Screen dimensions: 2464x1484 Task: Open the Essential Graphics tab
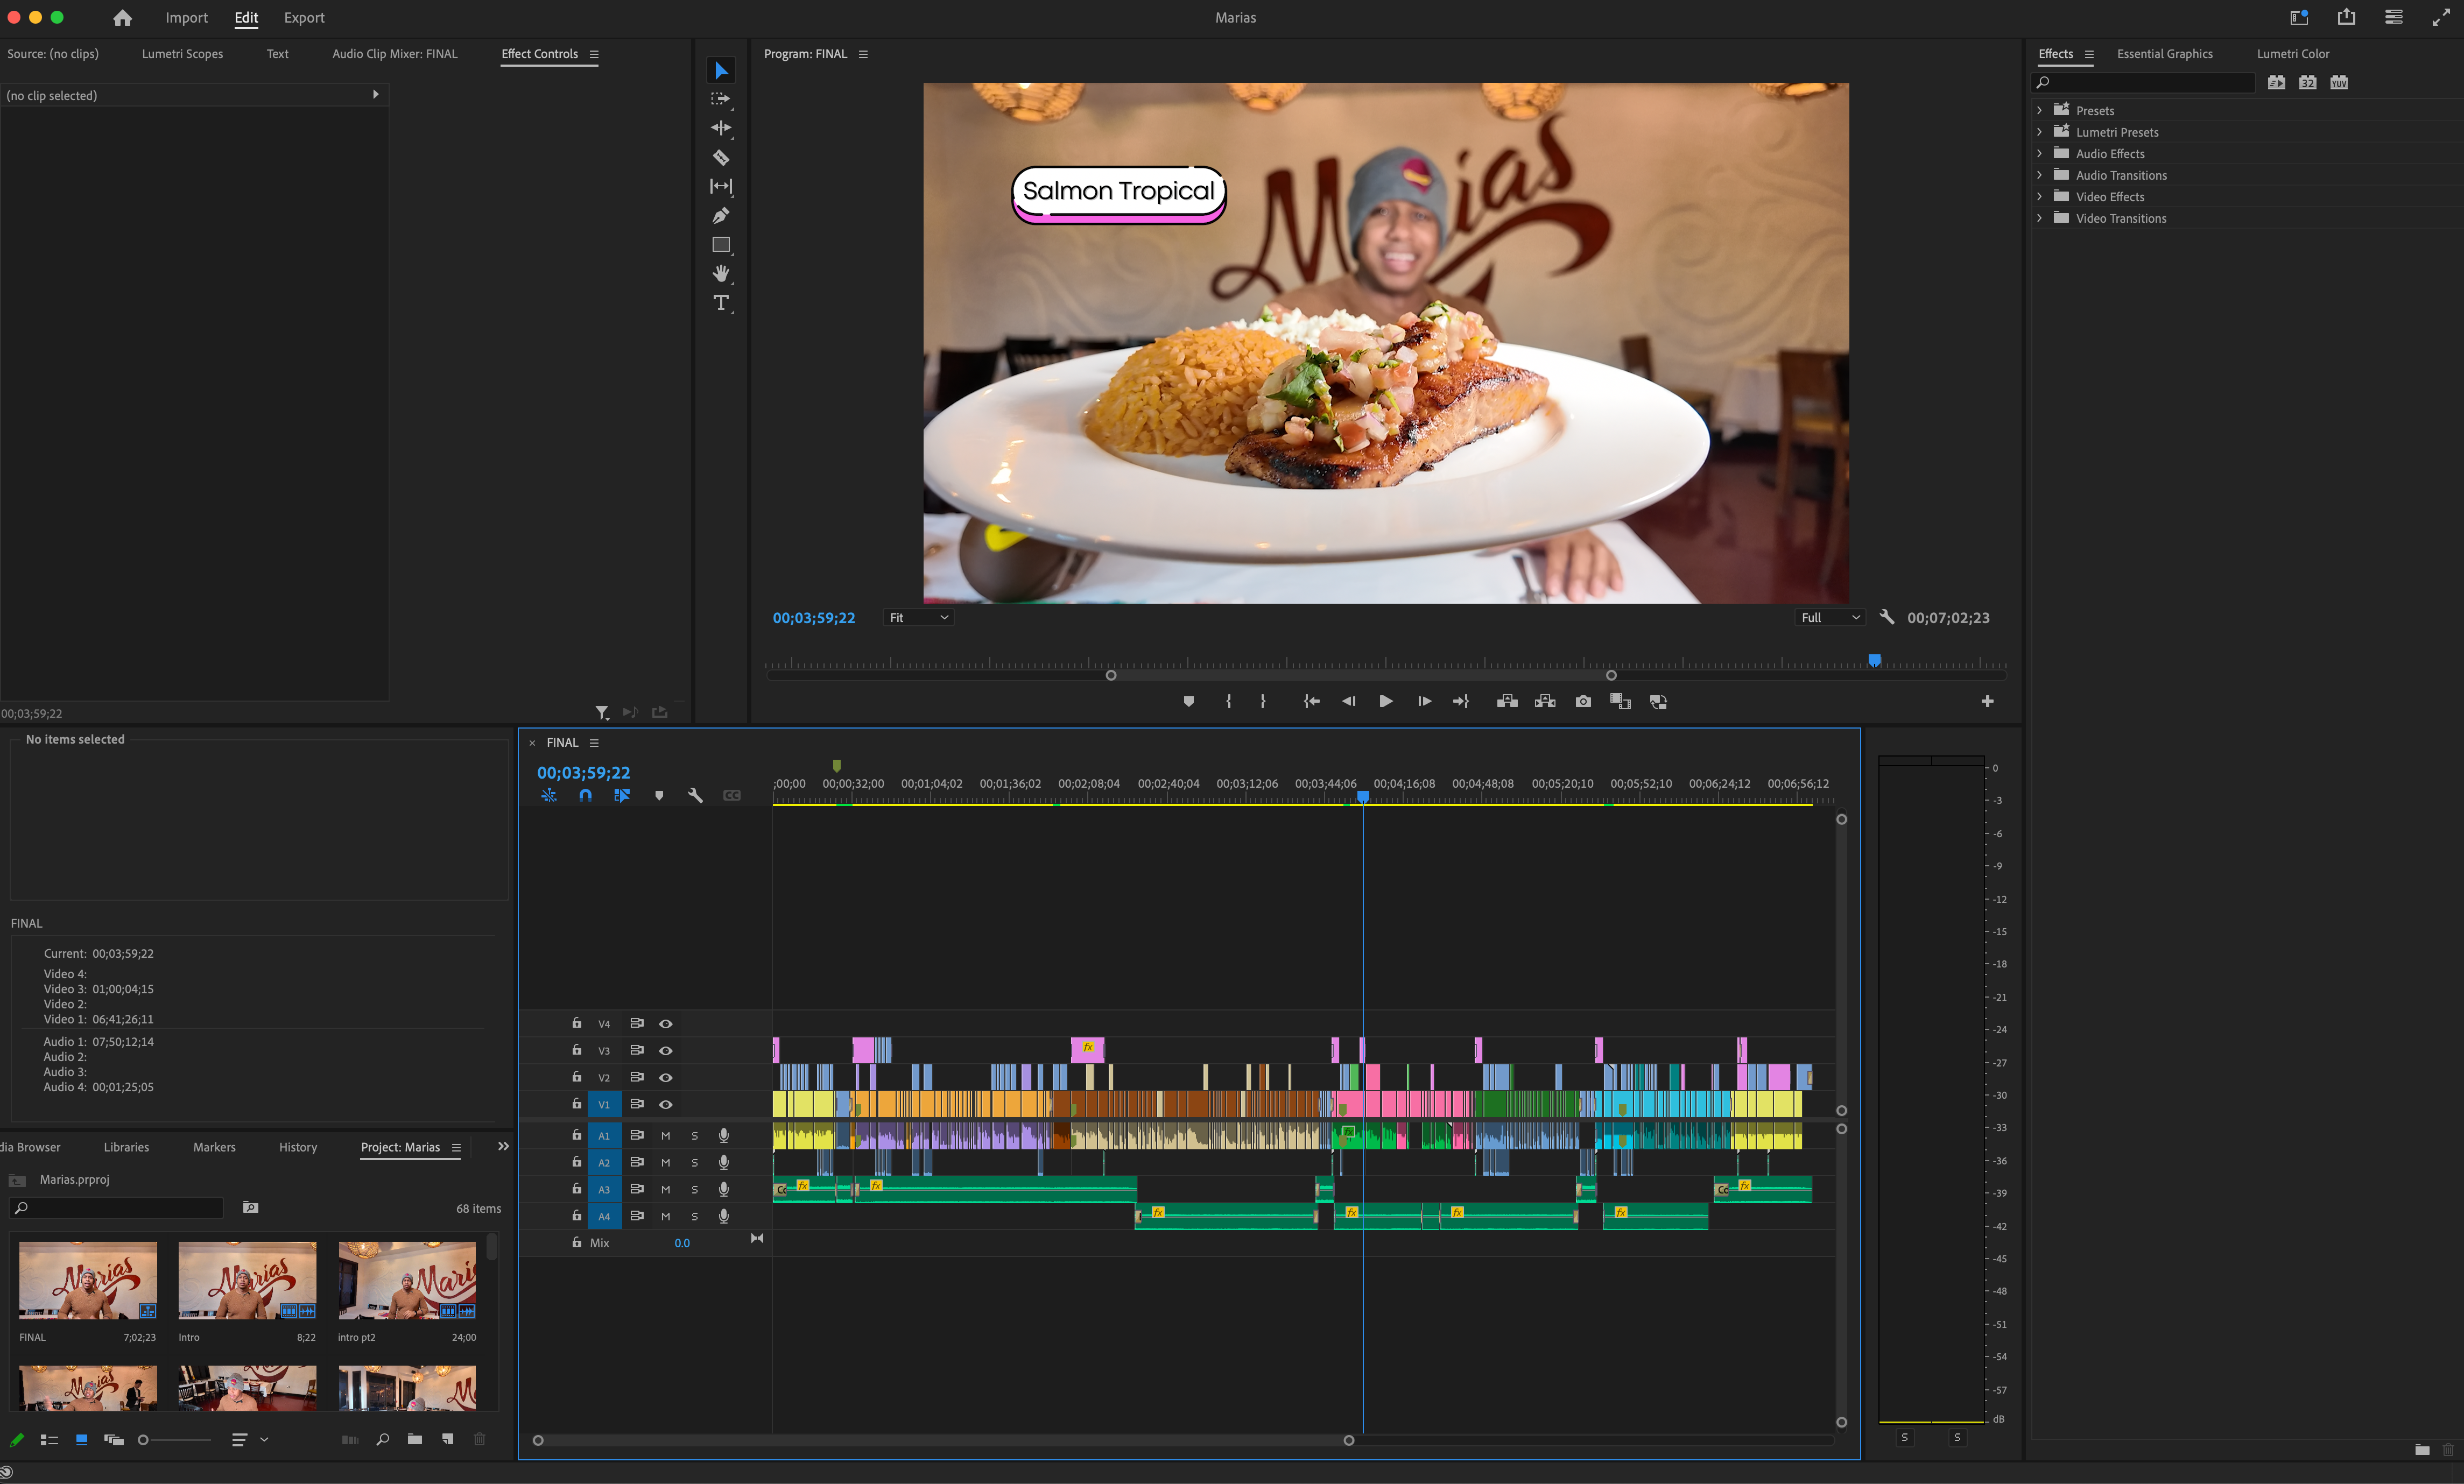pos(2164,54)
